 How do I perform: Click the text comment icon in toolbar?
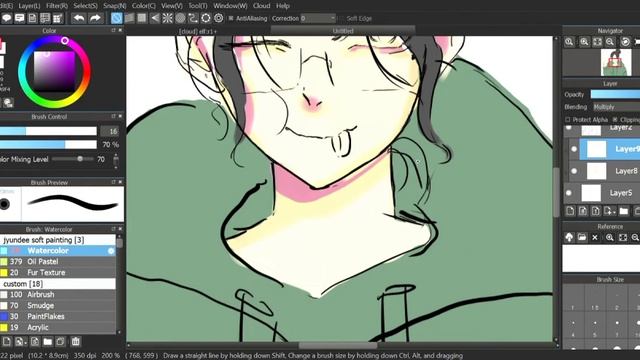pyautogui.click(x=19, y=18)
